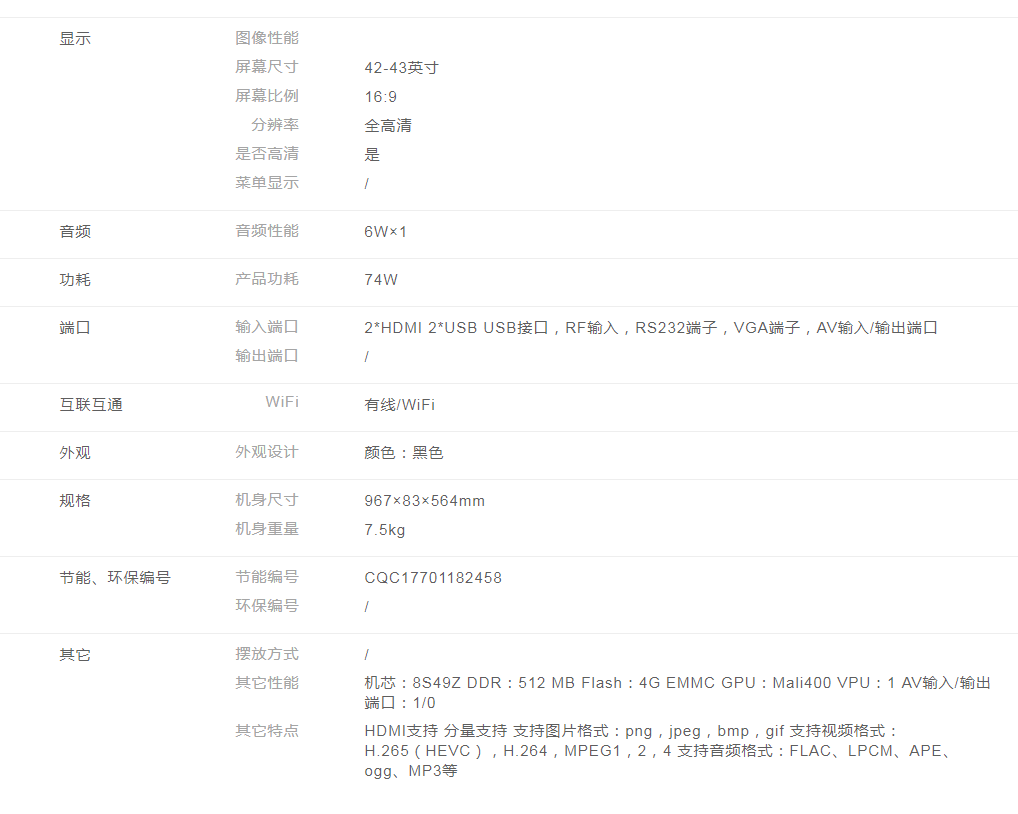Click the 有线/WiFi value text

[x=399, y=405]
